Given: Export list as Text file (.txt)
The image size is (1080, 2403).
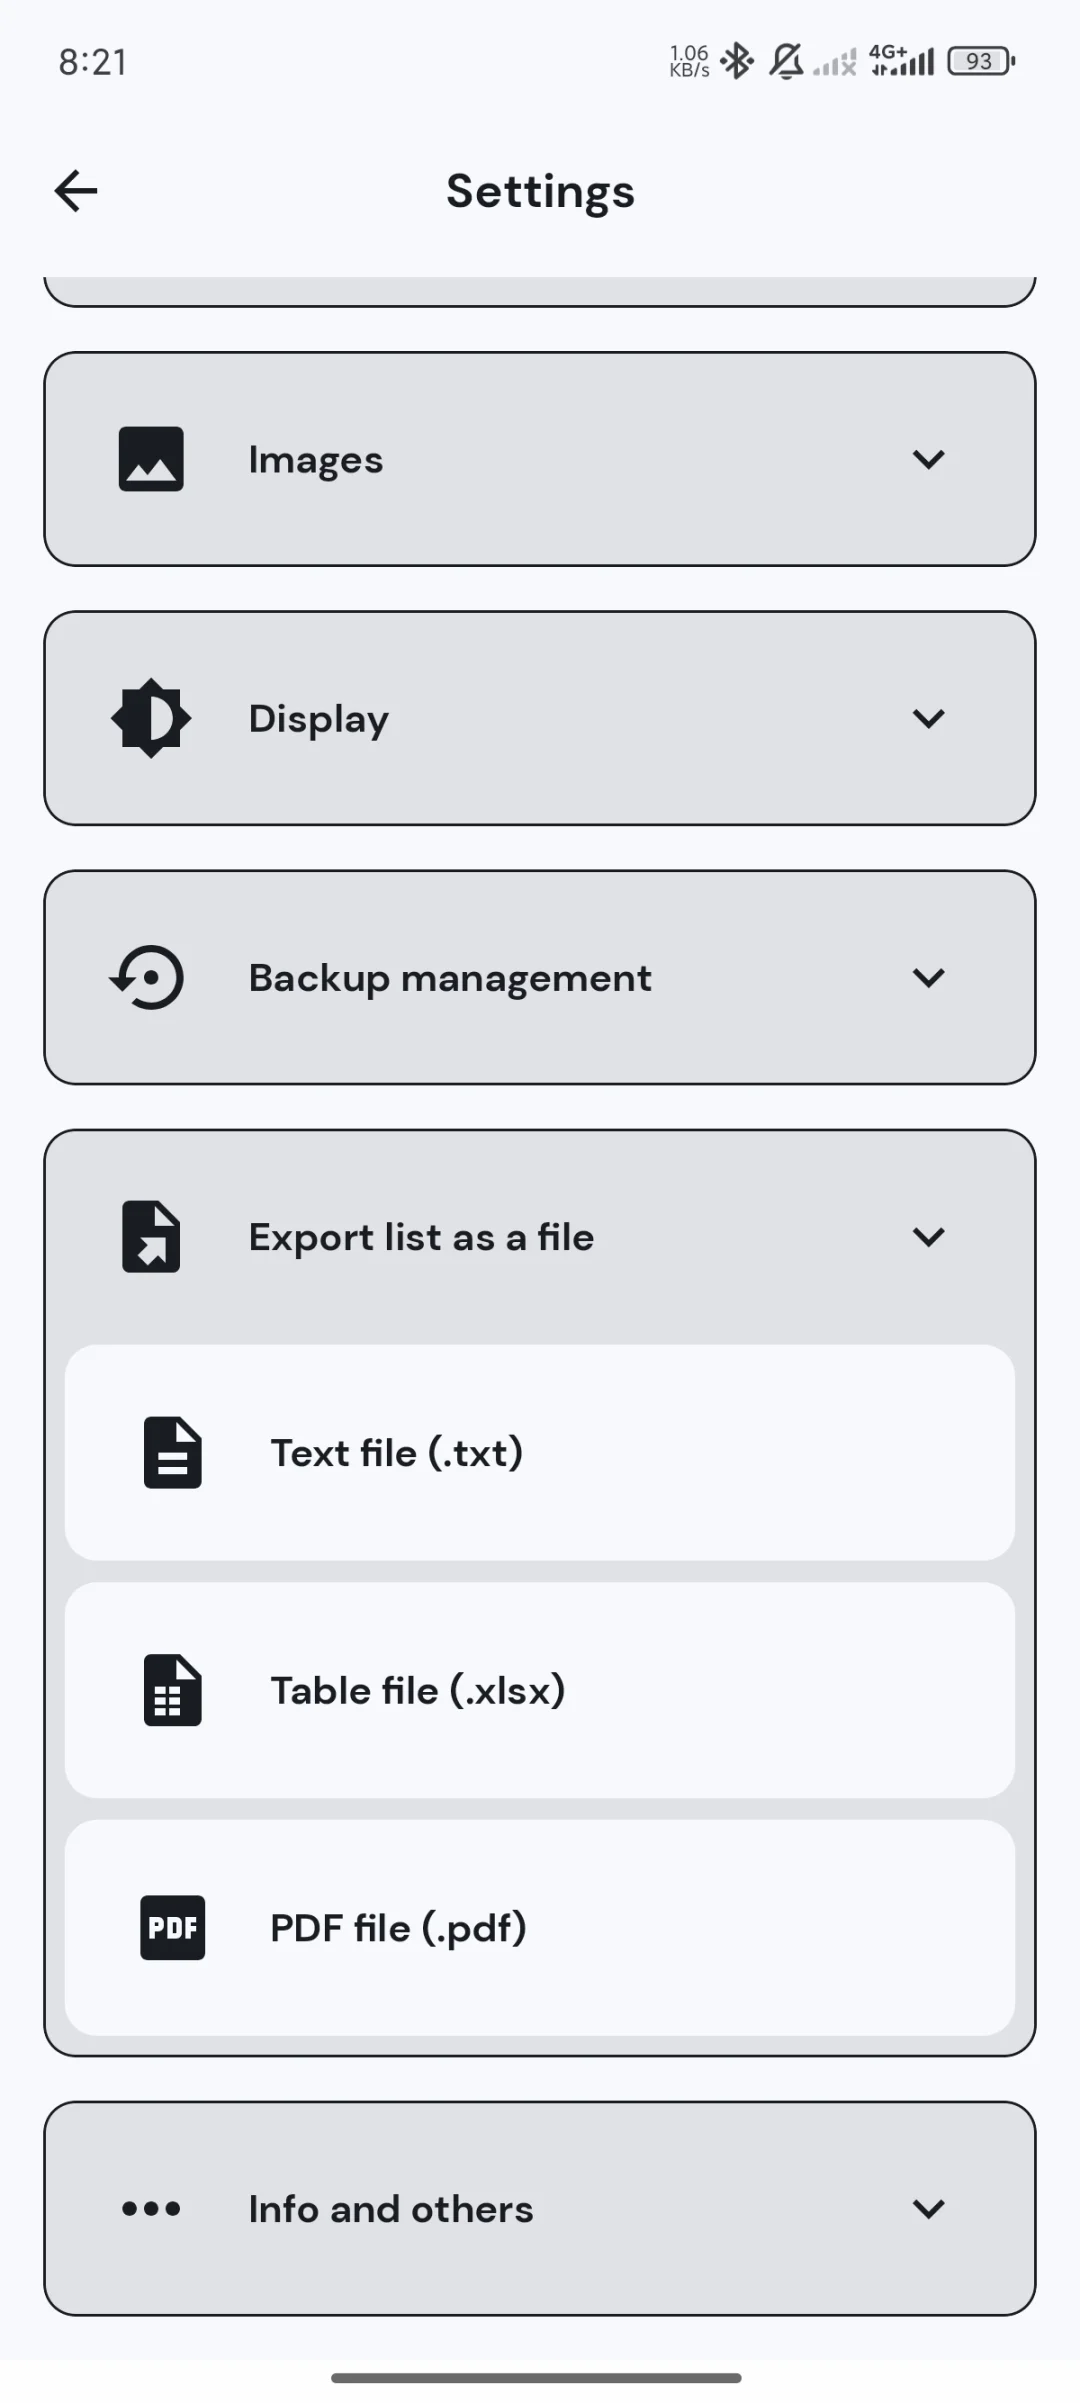Looking at the screenshot, I should 540,1452.
